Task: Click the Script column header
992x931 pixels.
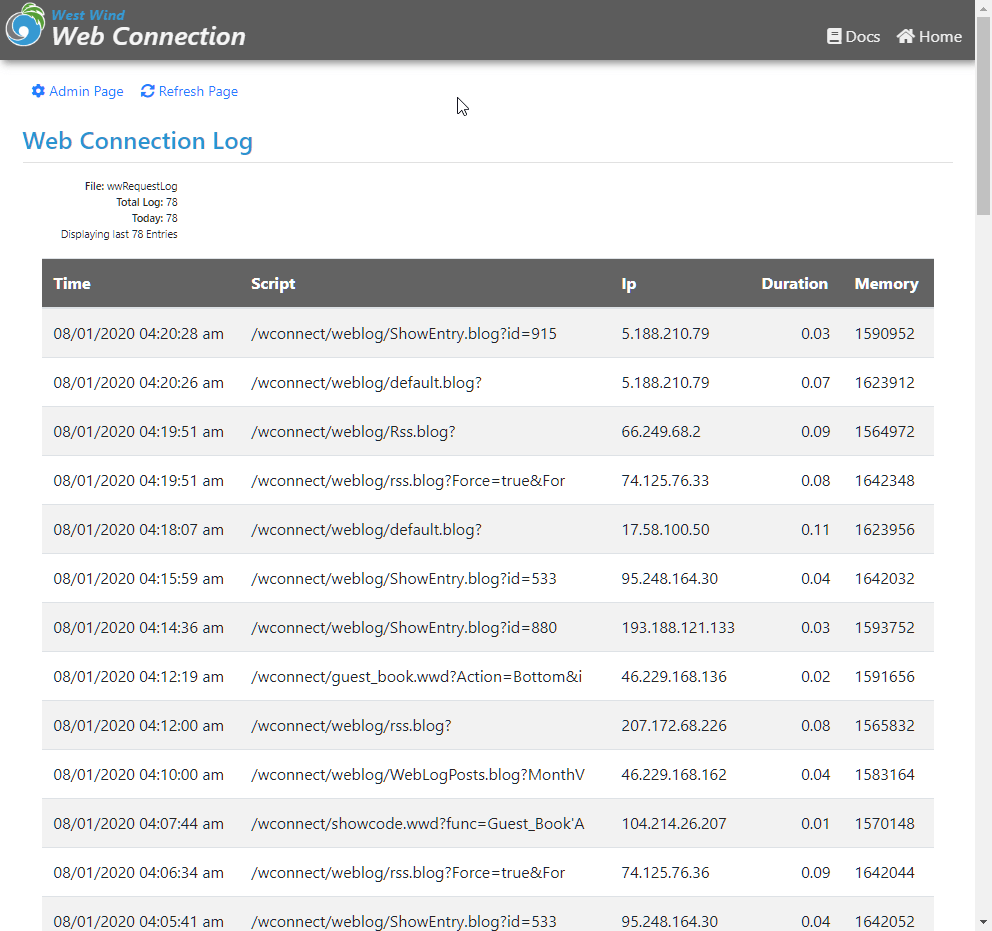Action: (x=273, y=284)
